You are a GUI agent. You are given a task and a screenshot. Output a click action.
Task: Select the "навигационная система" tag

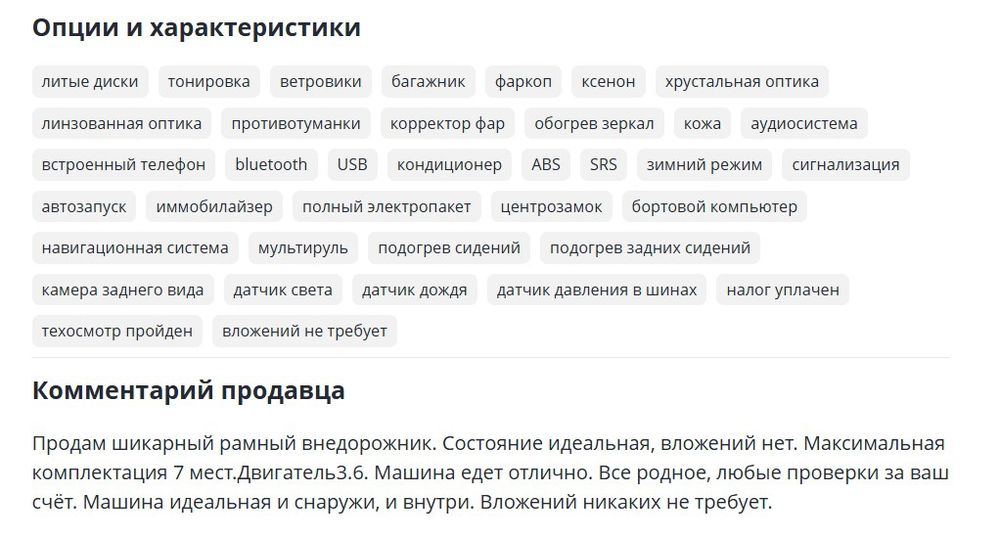[135, 248]
